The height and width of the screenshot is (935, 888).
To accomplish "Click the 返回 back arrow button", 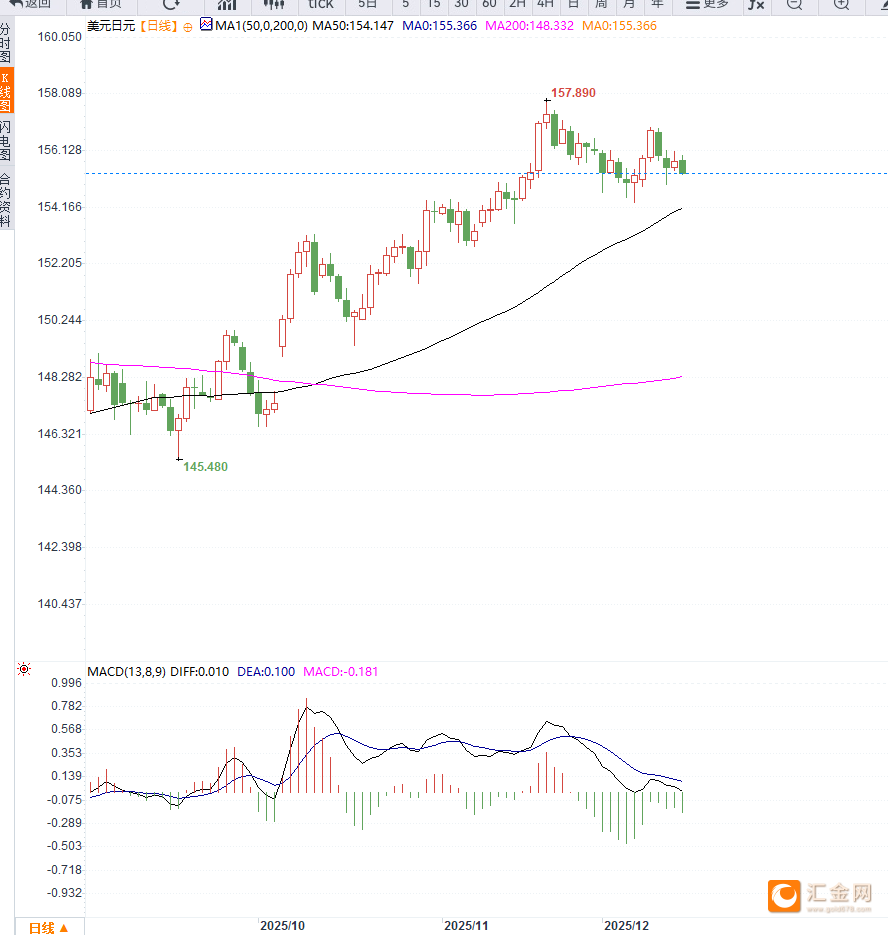I will click(30, 5).
